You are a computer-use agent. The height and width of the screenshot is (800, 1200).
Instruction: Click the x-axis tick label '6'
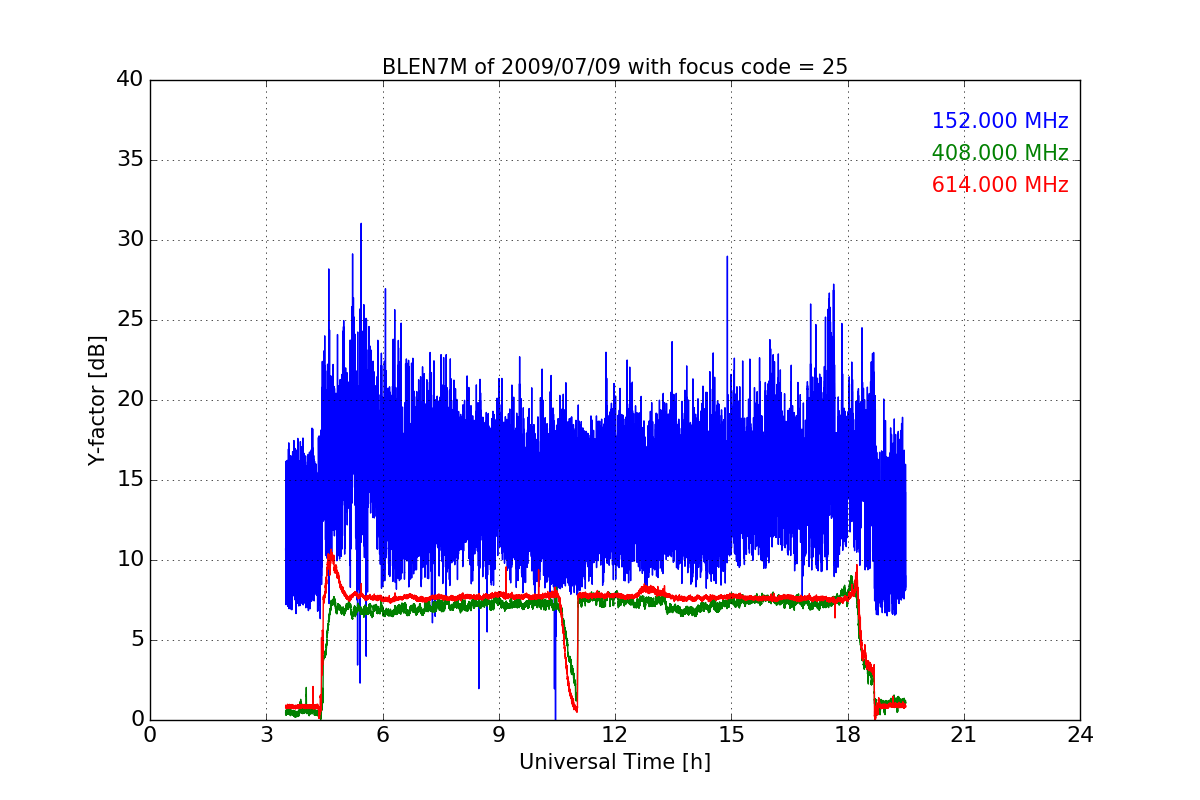point(383,734)
